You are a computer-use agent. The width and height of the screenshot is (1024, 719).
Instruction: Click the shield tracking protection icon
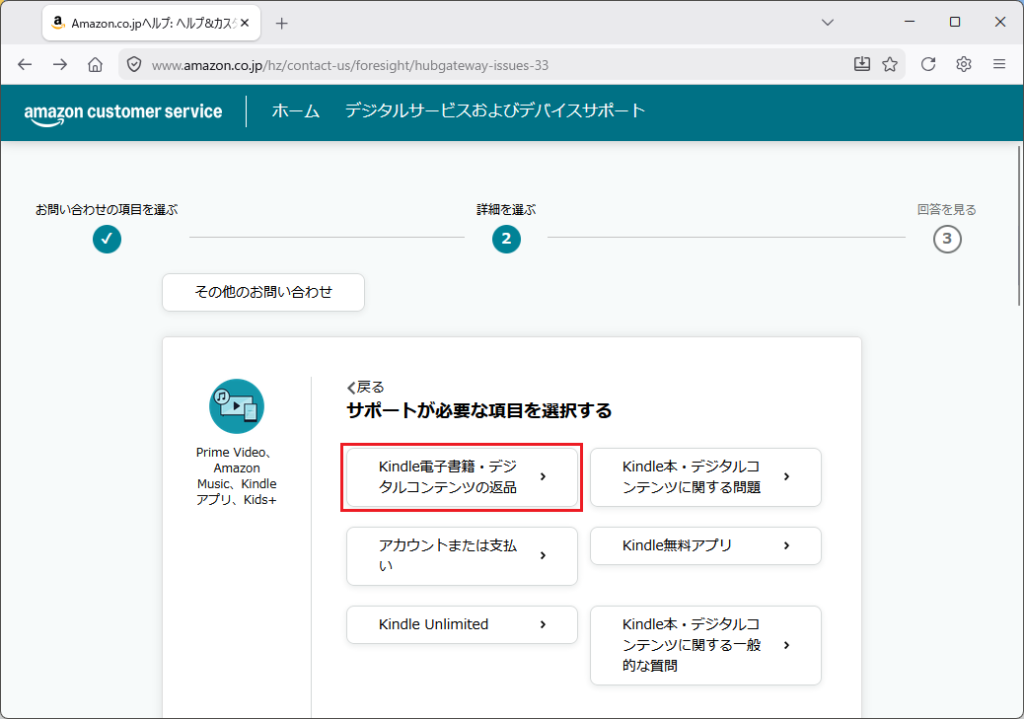point(134,65)
